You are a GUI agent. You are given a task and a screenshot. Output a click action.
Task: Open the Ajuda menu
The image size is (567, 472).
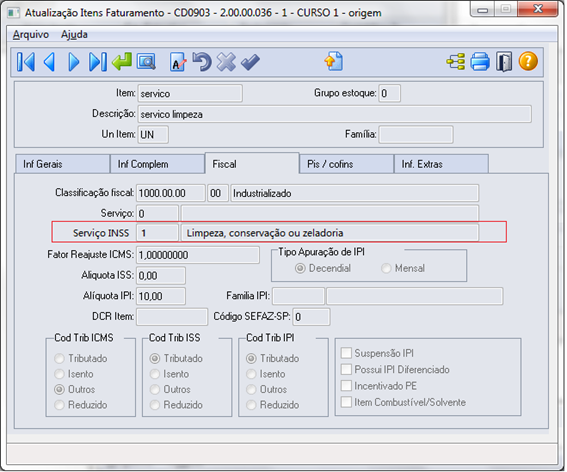[74, 35]
